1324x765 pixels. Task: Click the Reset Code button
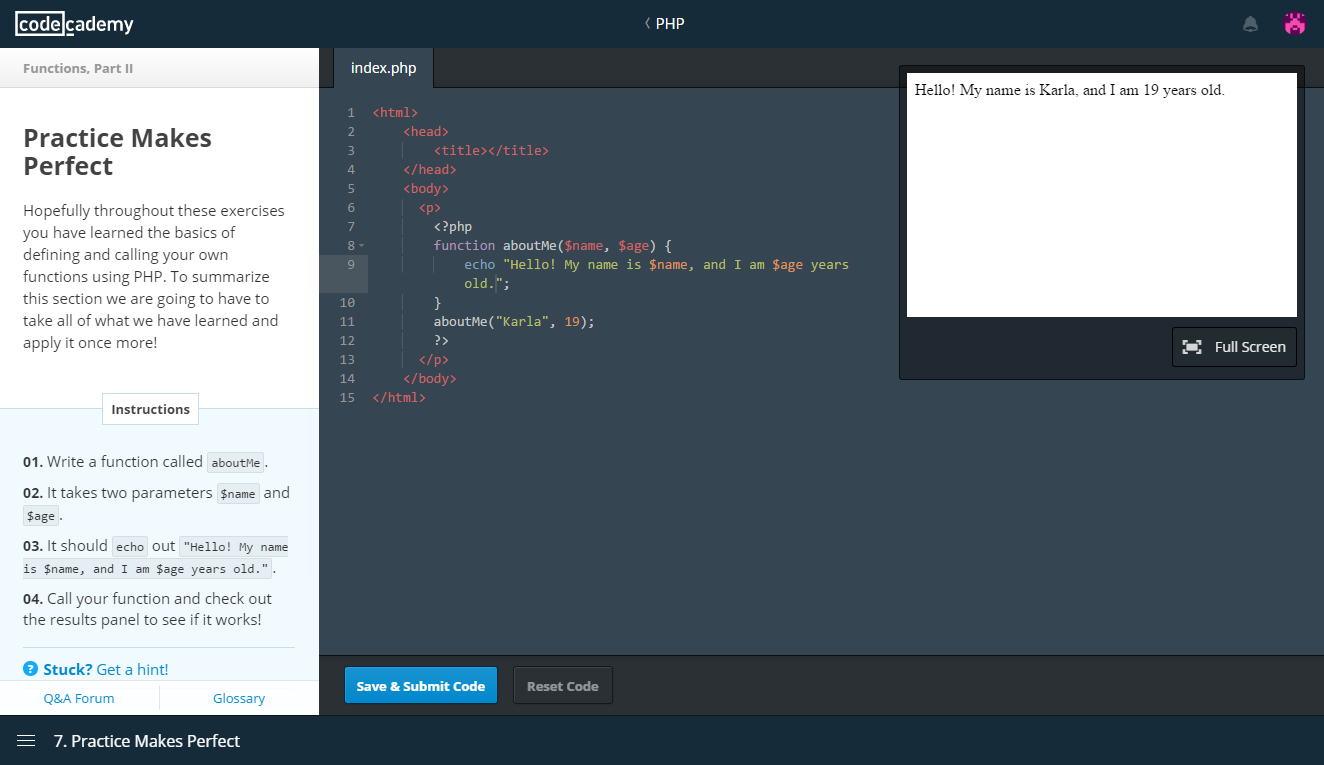(563, 686)
